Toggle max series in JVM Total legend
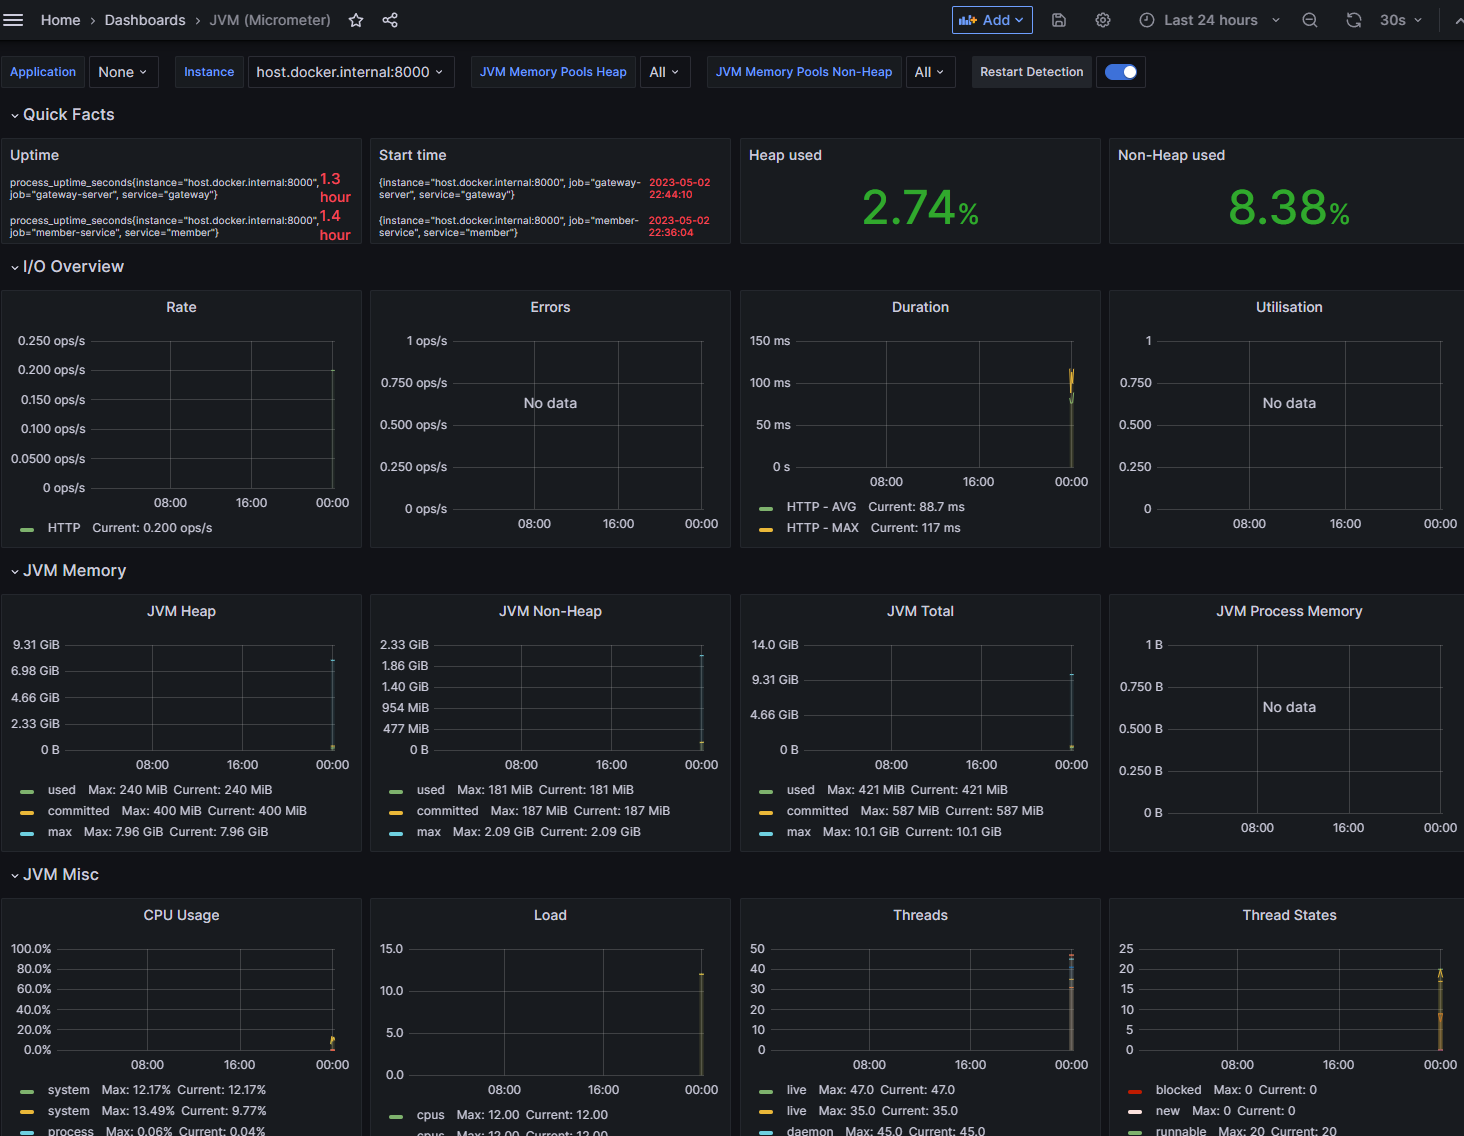 (798, 832)
